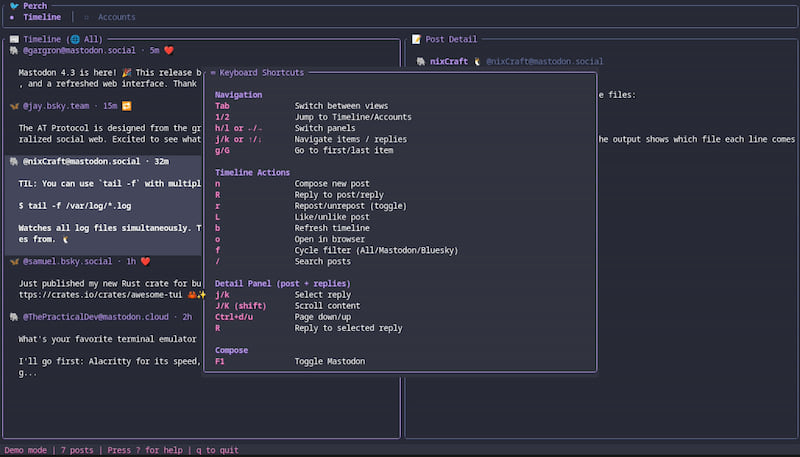The height and width of the screenshot is (457, 800).
Task: Click the 'Tab' shortcut key entry
Action: click(x=222, y=106)
